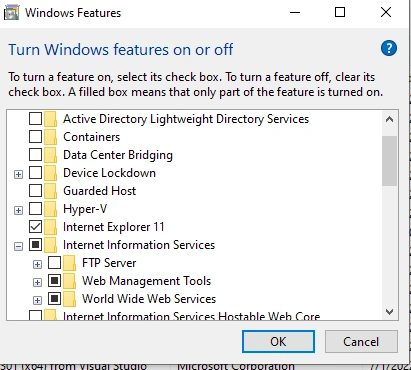This screenshot has width=411, height=370.
Task: Uncheck the Internet Explorer 11 checkbox
Action: (35, 227)
